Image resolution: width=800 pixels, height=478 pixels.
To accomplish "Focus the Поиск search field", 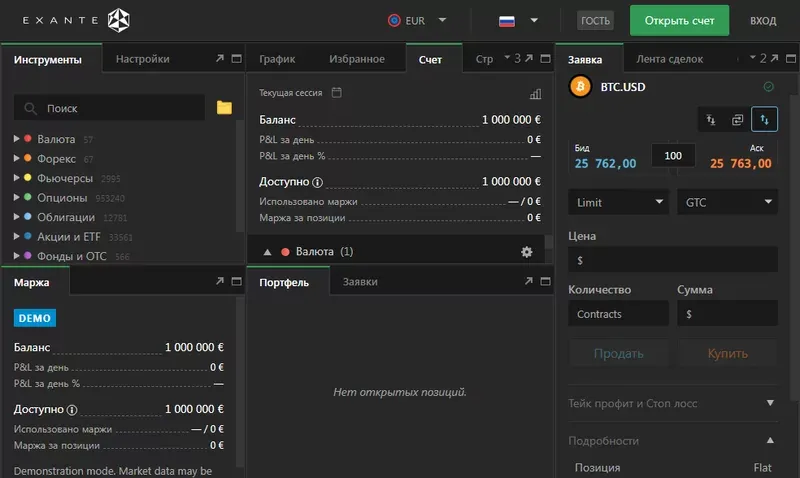I will tap(109, 108).
